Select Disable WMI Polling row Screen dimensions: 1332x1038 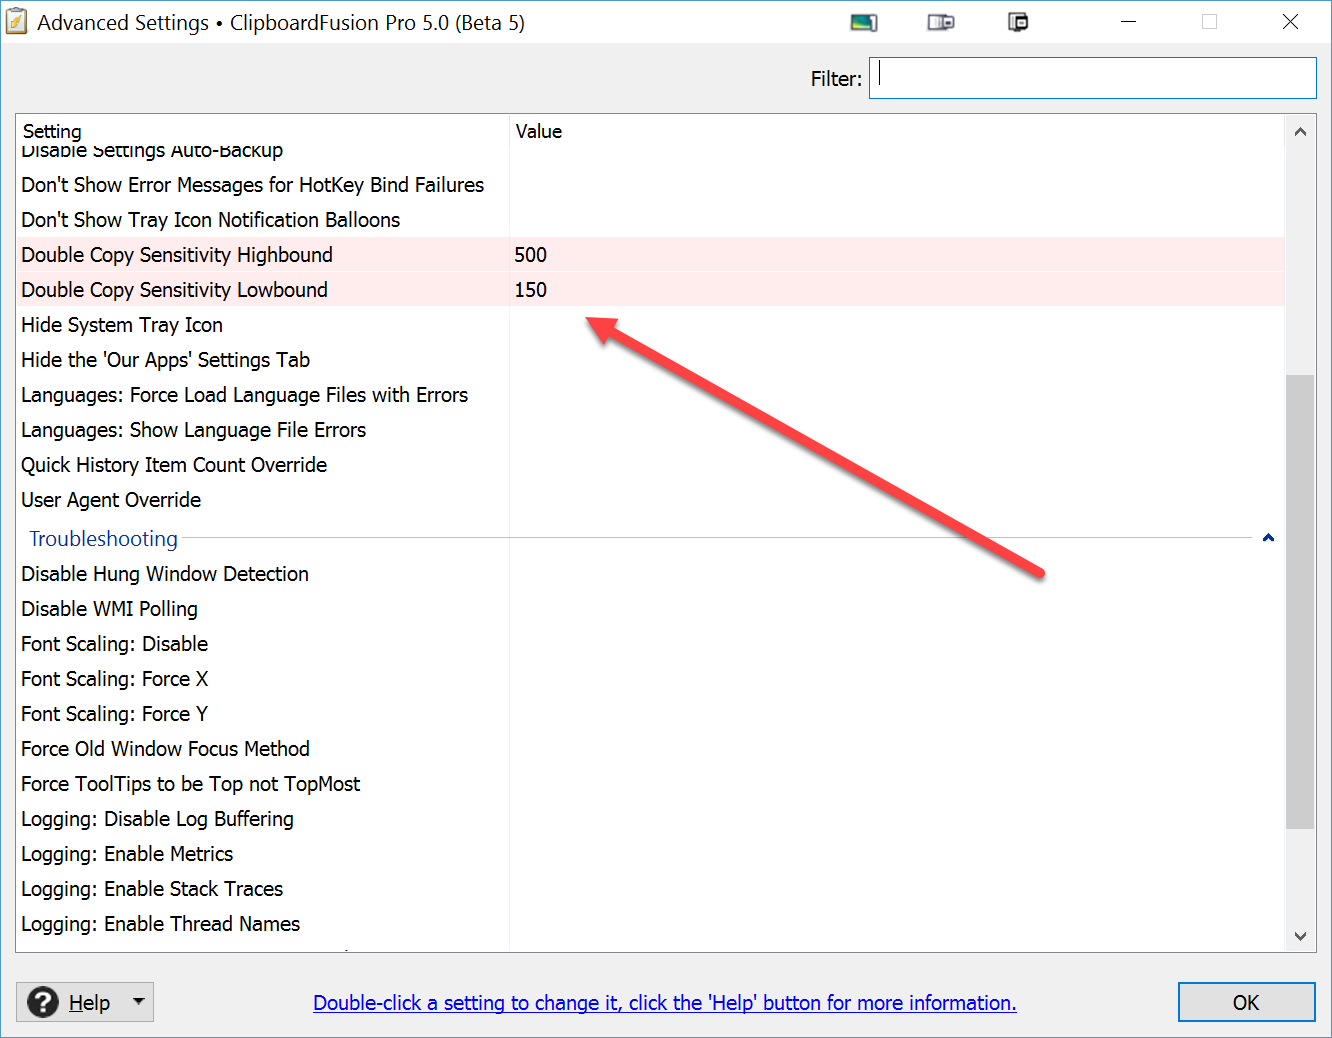tap(110, 609)
